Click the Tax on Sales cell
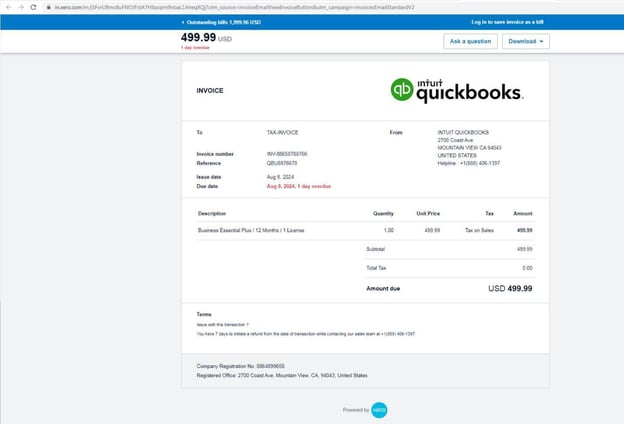The height and width of the screenshot is (424, 624). point(479,231)
